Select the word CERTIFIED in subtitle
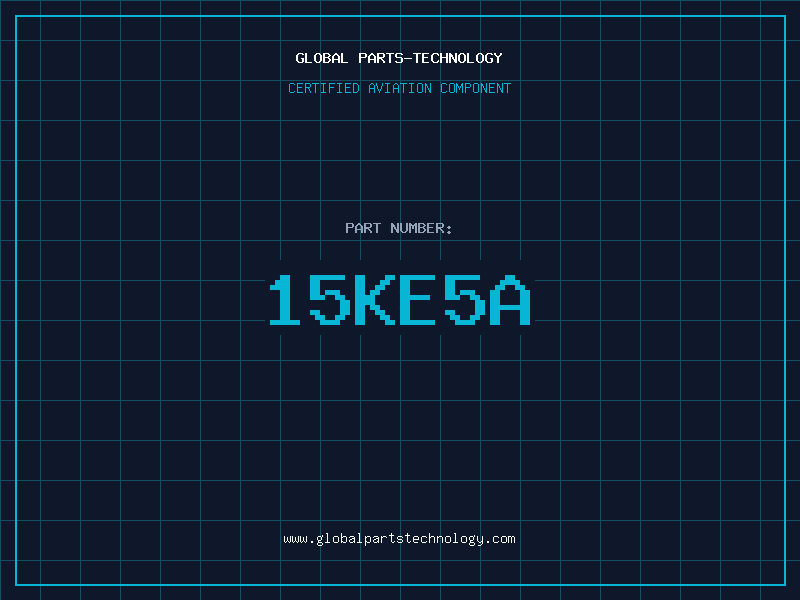Image resolution: width=800 pixels, height=600 pixels. (324, 88)
